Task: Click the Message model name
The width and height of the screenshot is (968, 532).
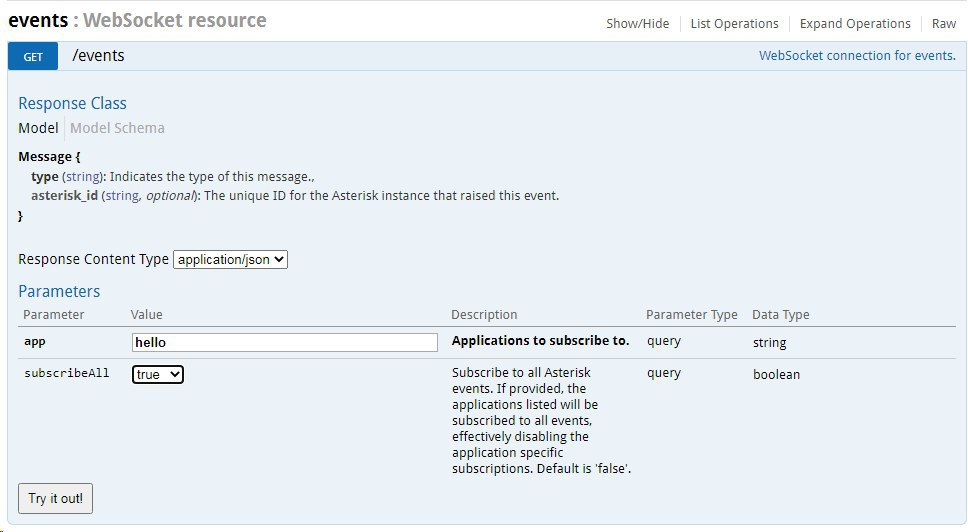Action: pos(45,157)
